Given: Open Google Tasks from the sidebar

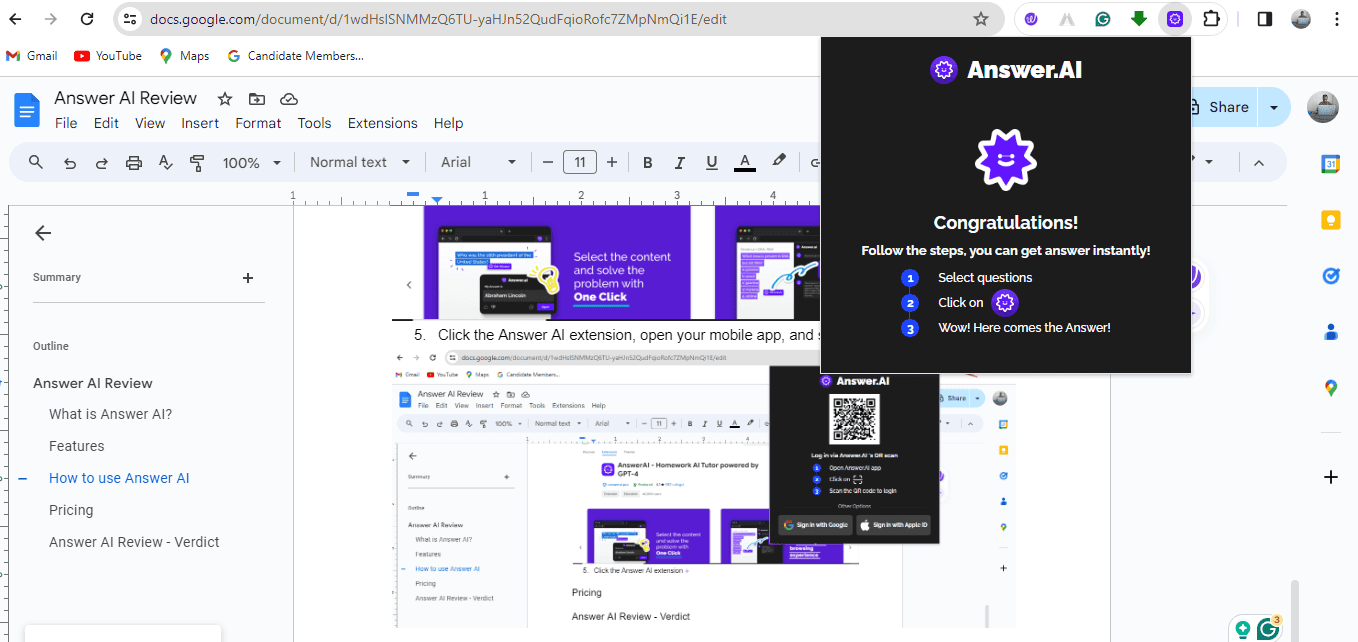Looking at the screenshot, I should point(1330,276).
